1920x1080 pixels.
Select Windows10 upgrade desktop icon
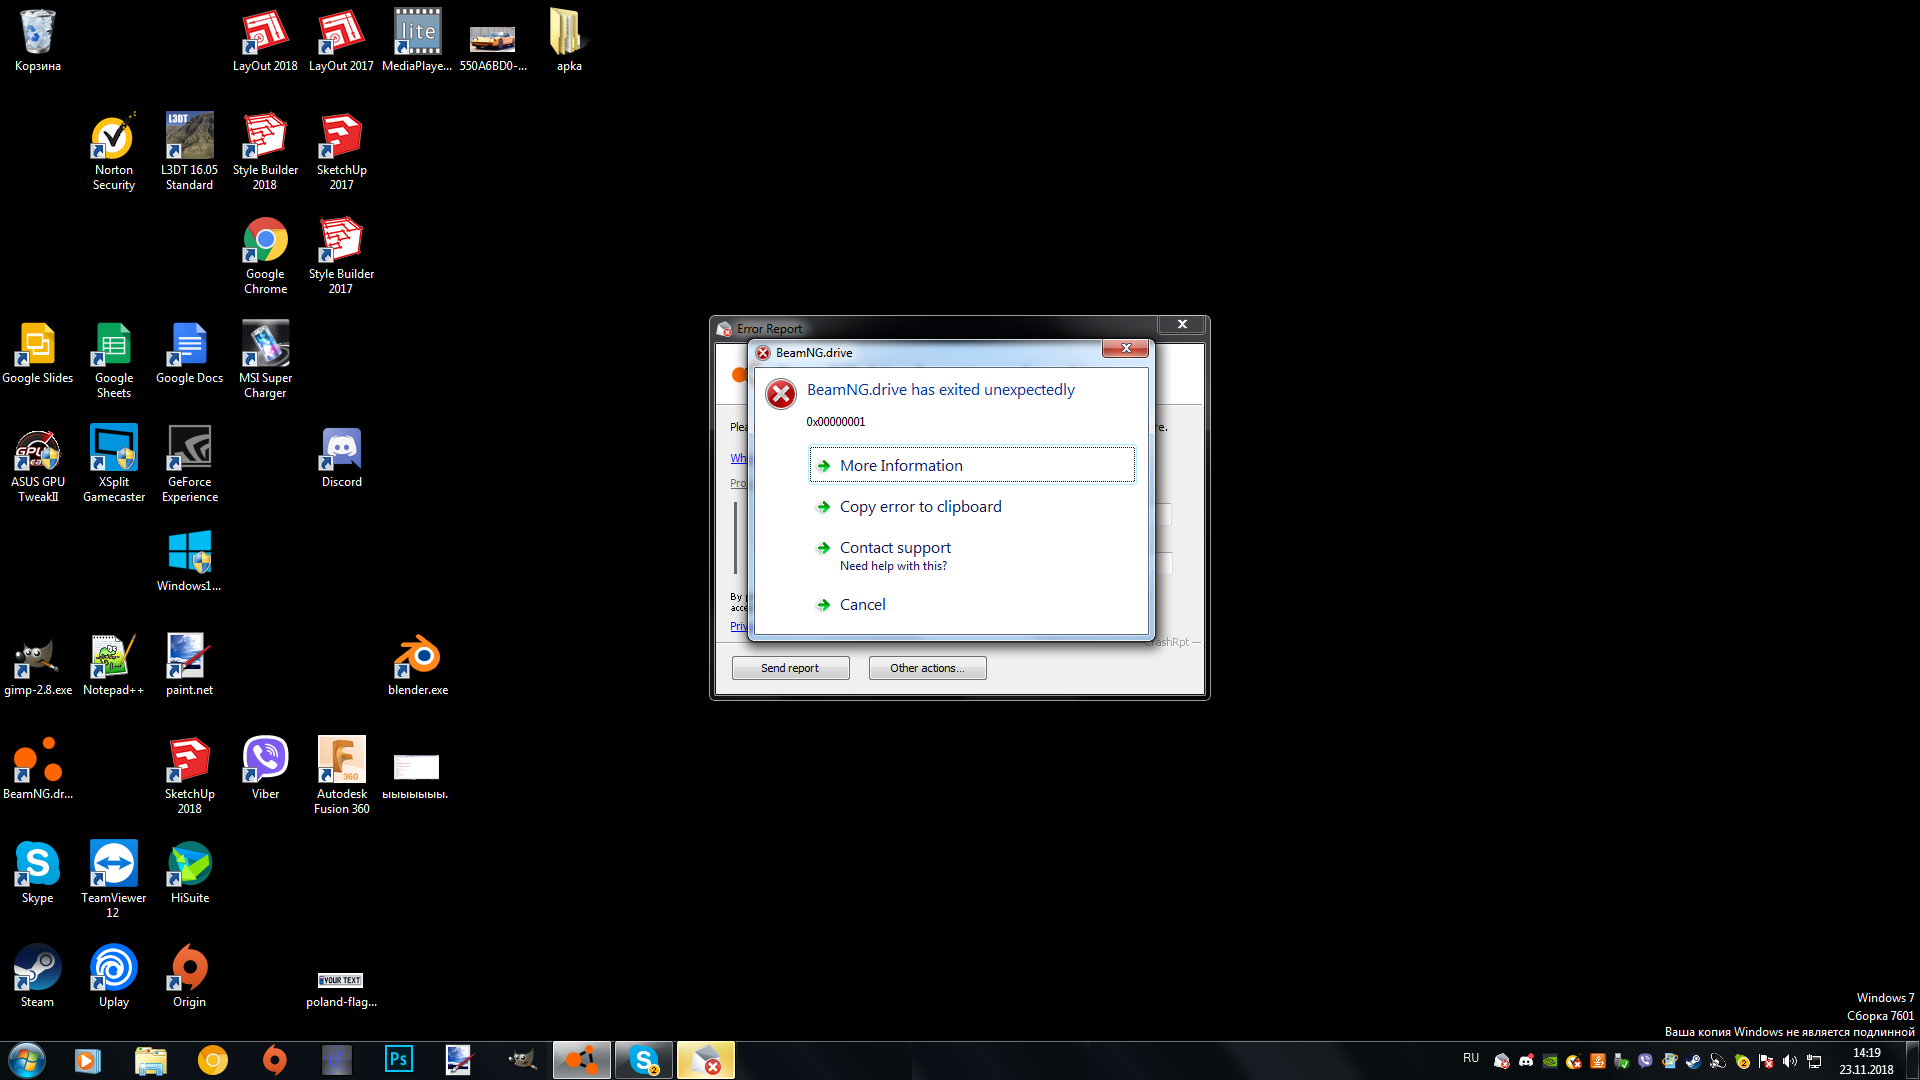click(189, 562)
